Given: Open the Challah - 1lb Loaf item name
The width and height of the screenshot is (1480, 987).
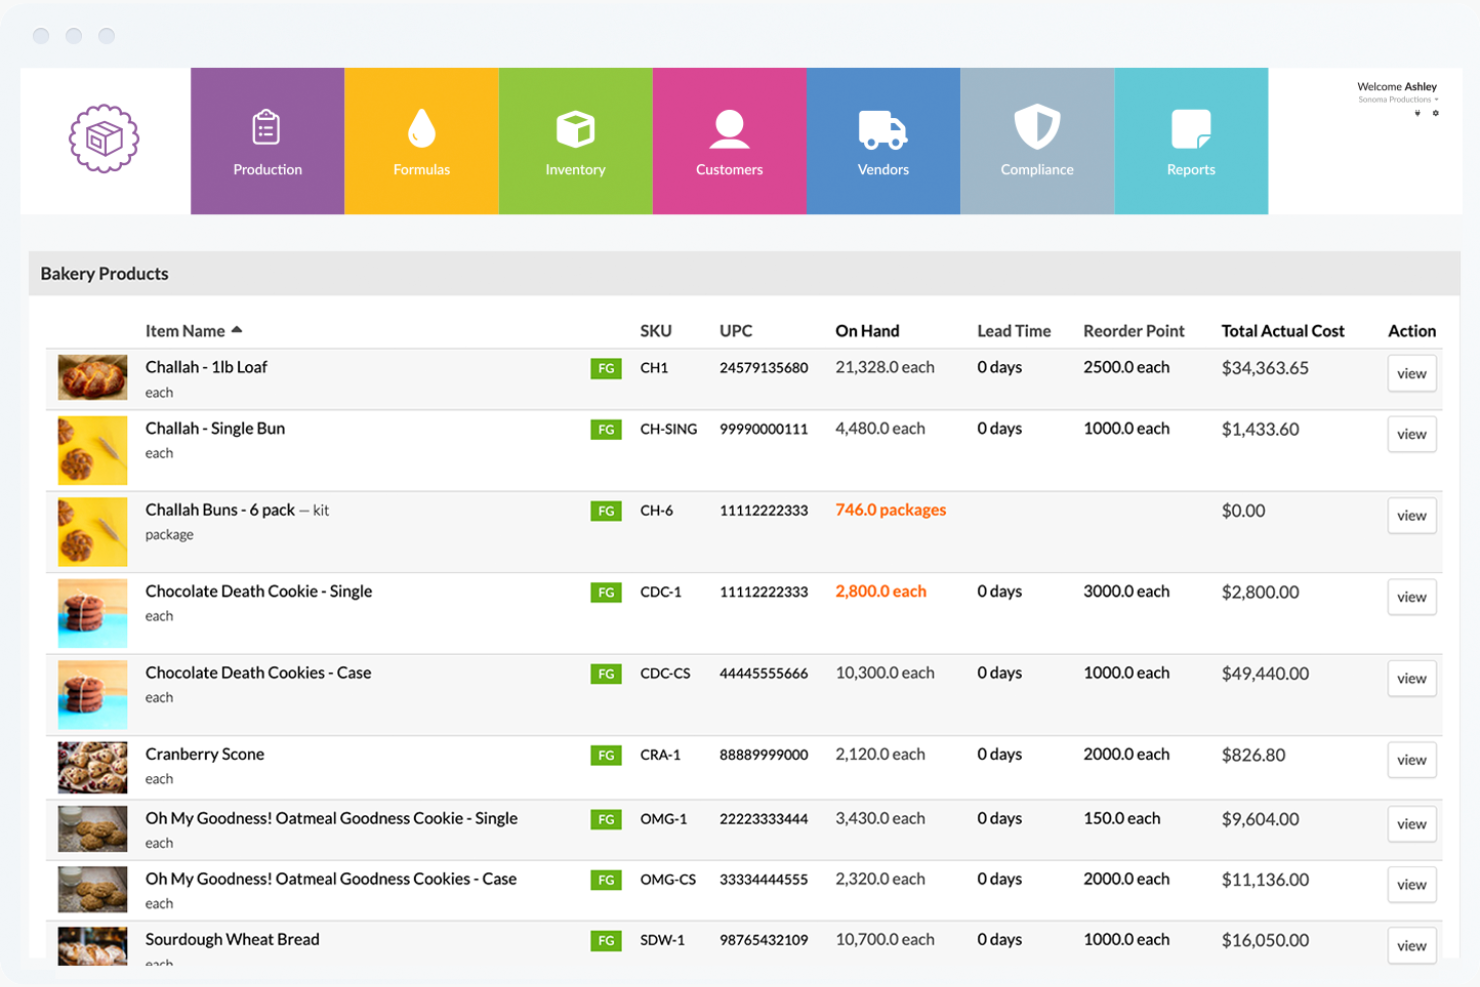Looking at the screenshot, I should [x=206, y=367].
